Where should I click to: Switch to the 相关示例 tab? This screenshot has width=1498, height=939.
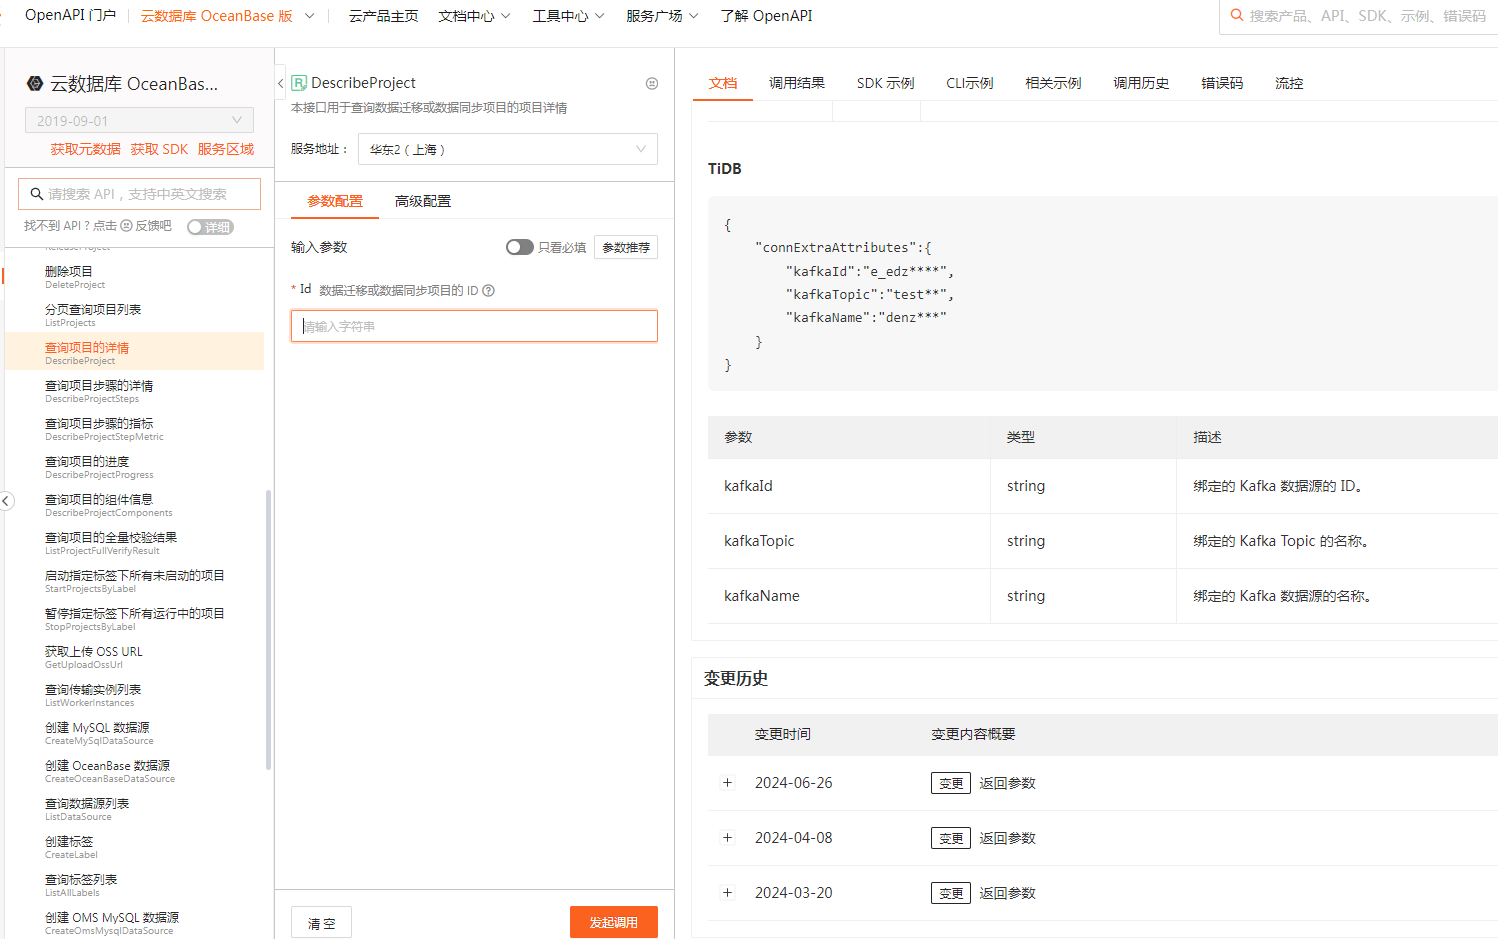pos(1053,83)
